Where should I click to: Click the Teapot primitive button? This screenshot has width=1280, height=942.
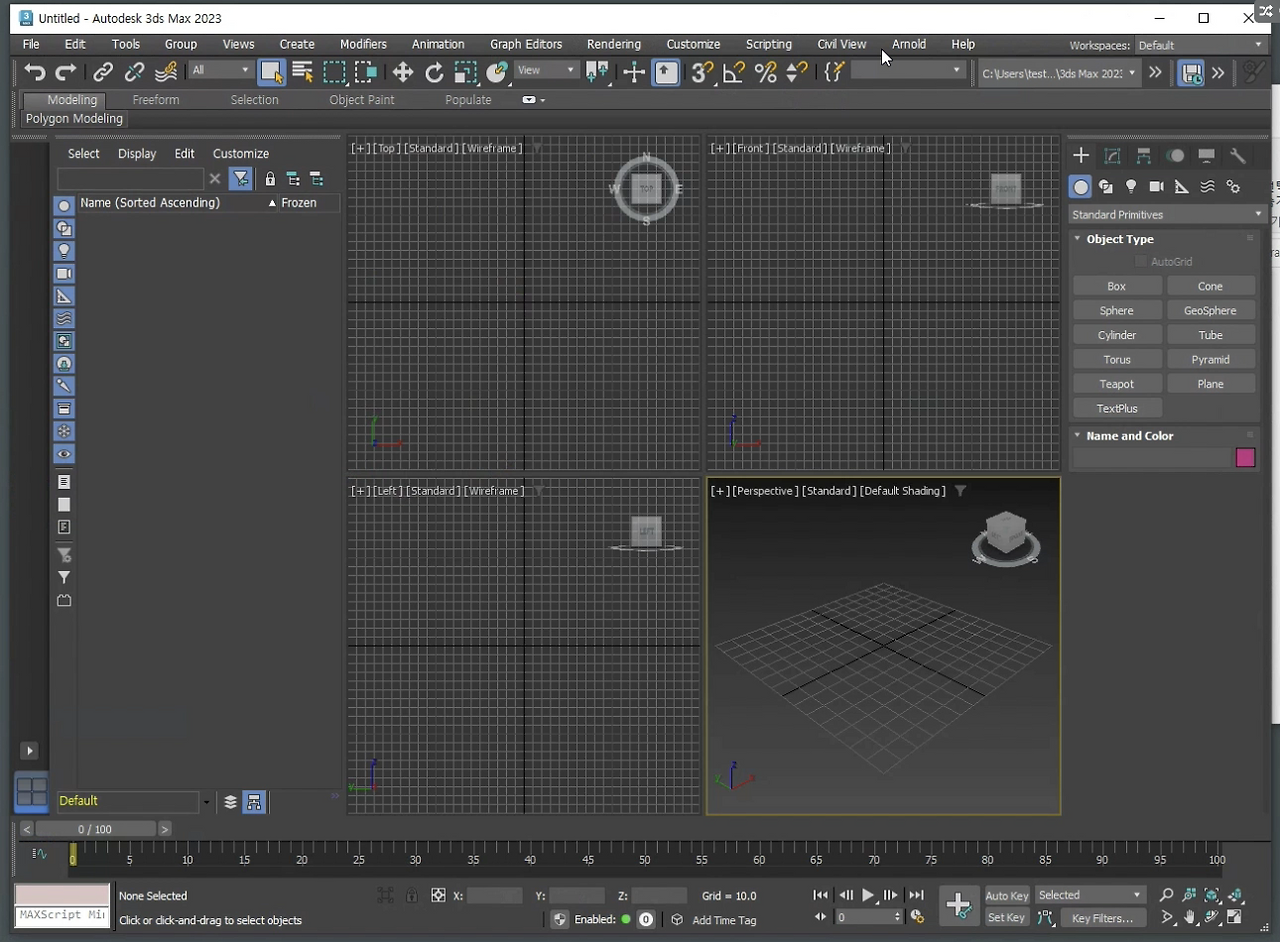point(1116,384)
